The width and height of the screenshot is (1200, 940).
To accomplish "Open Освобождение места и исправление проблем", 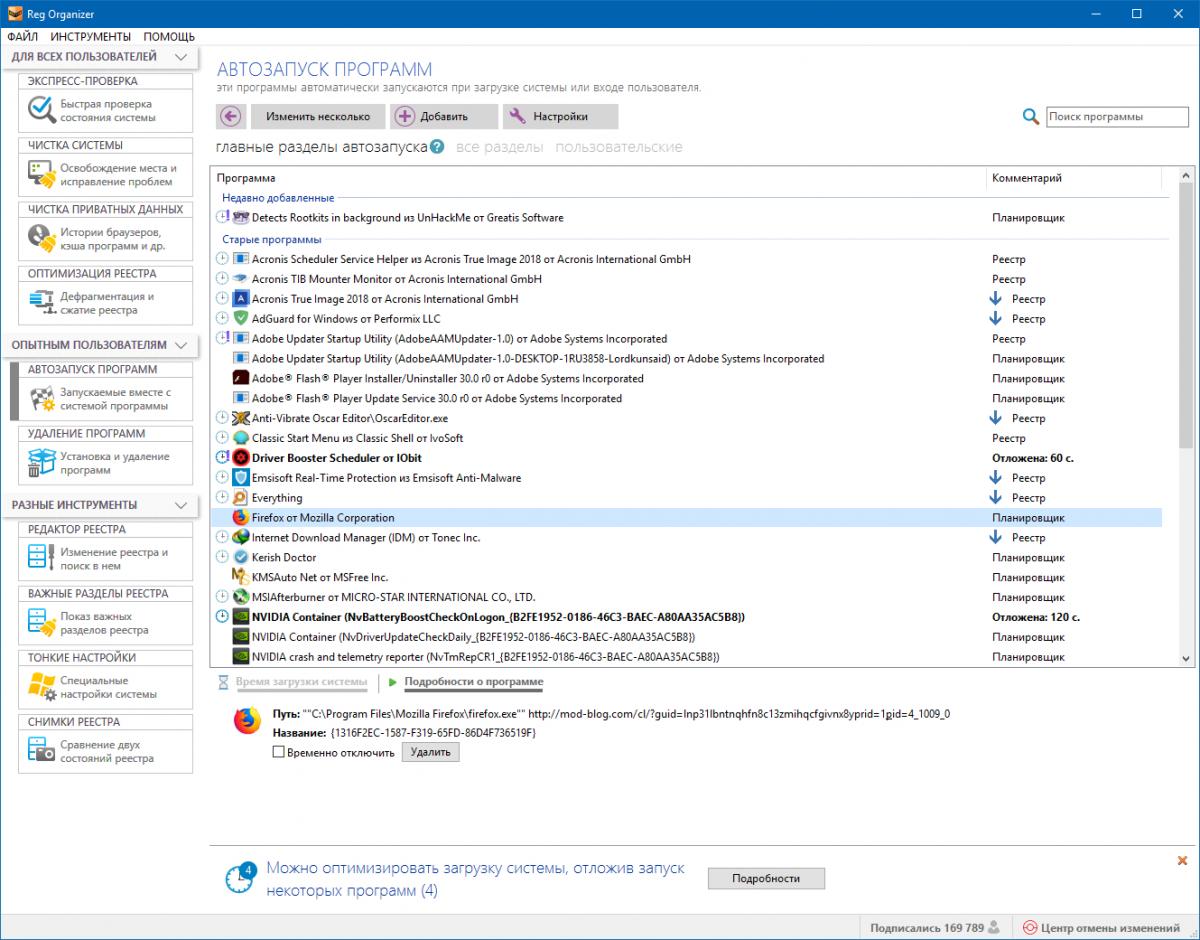I will (x=106, y=175).
